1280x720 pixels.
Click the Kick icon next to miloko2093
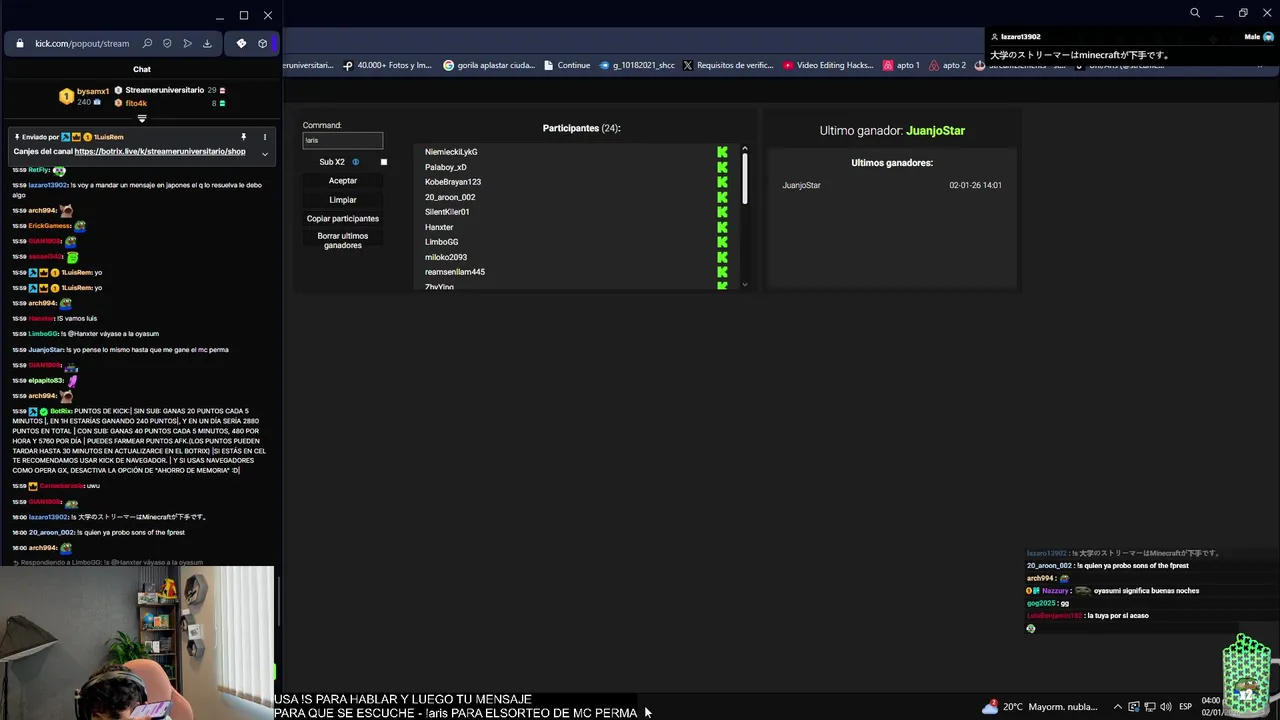(x=722, y=257)
